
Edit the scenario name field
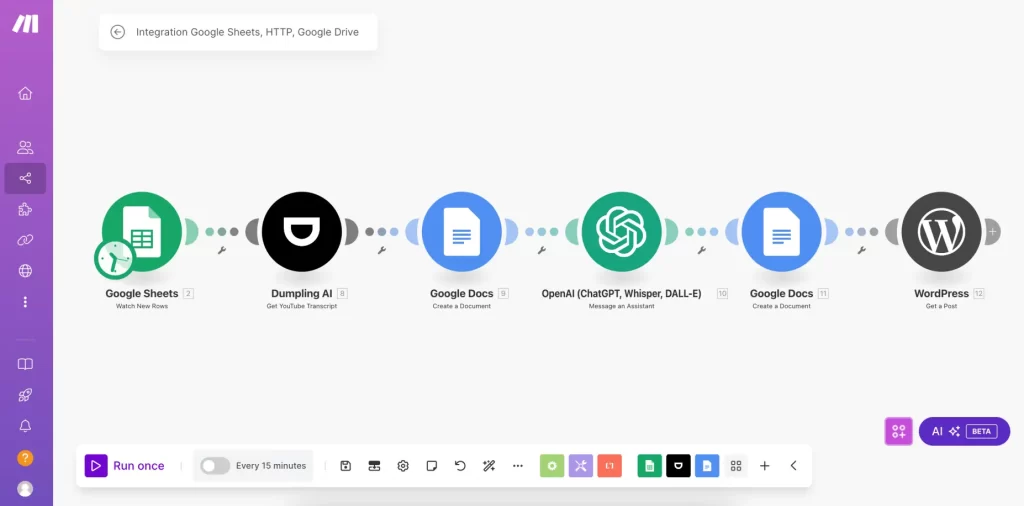(247, 32)
